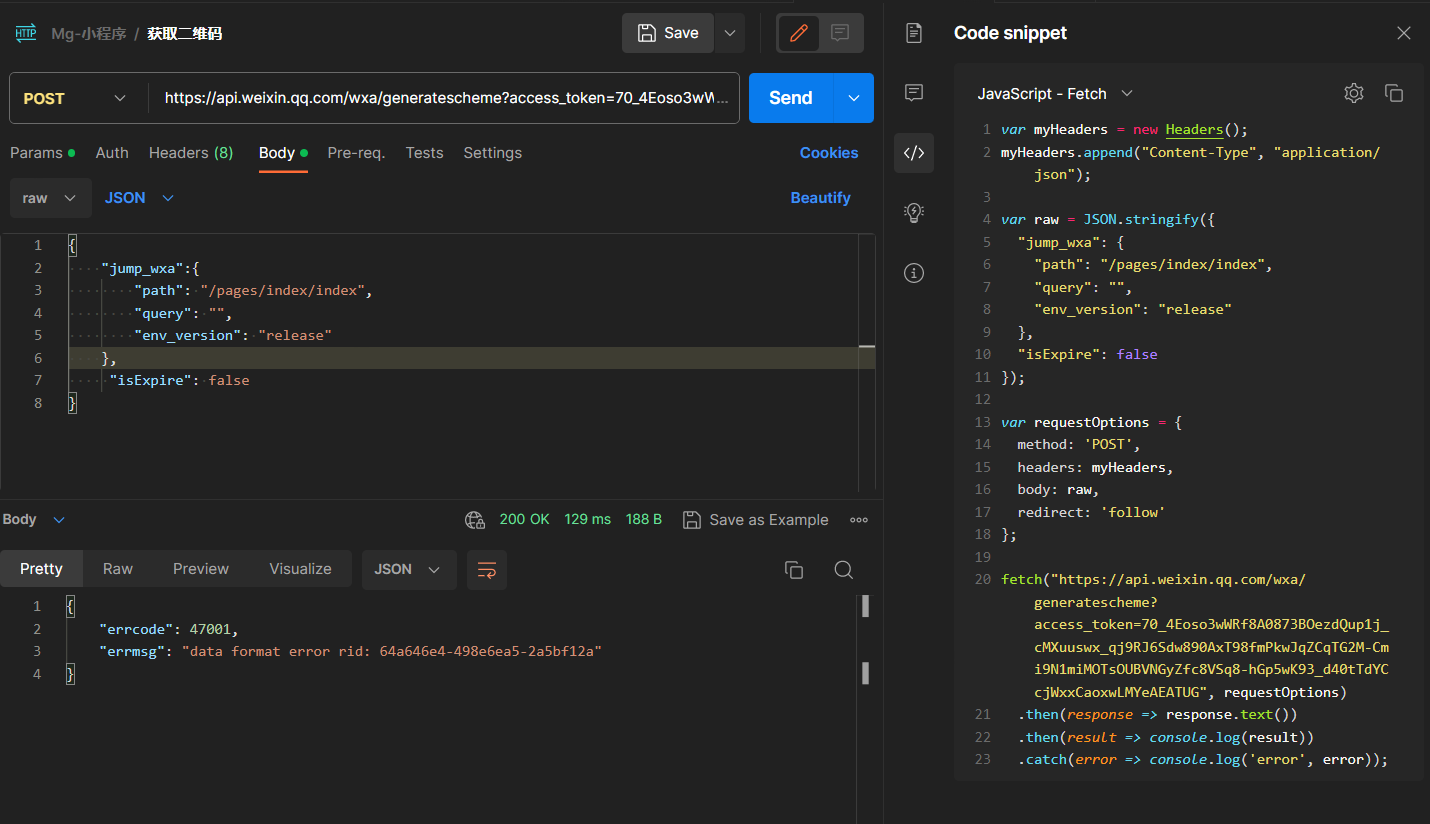1430x824 pixels.
Task: Click the redirect: 'follow' snippet line
Action: pyautogui.click(x=1091, y=512)
